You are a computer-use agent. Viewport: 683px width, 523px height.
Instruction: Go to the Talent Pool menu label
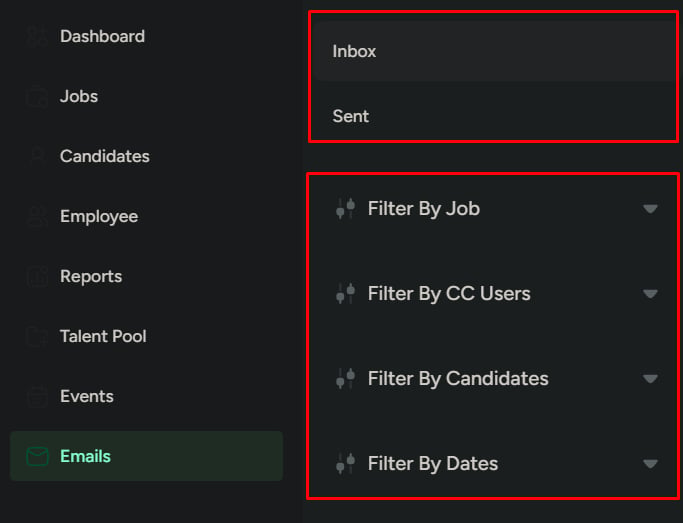click(x=103, y=337)
